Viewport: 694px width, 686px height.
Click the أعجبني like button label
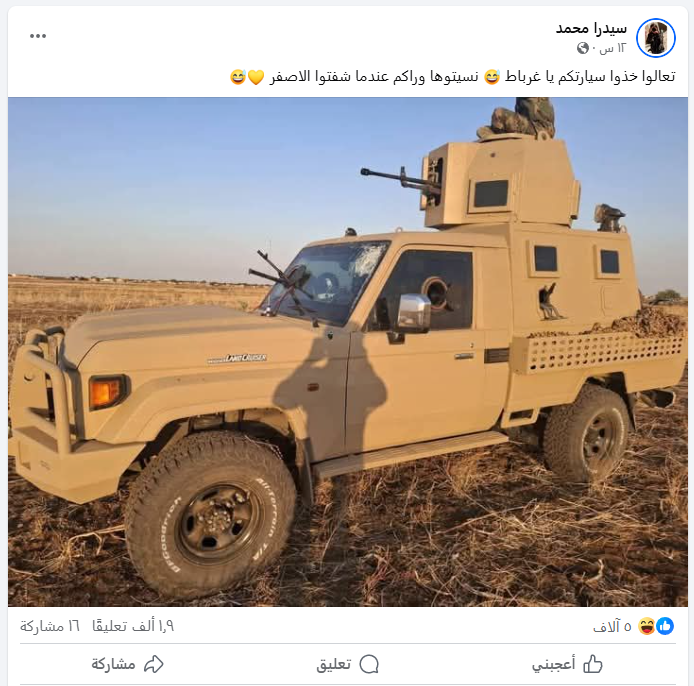pos(553,664)
